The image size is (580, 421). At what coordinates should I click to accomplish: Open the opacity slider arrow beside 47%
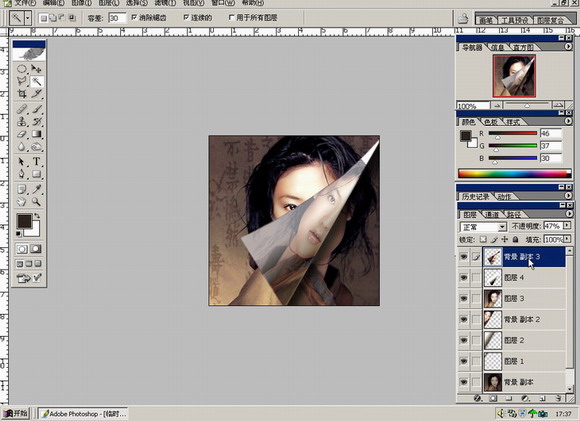coord(567,225)
